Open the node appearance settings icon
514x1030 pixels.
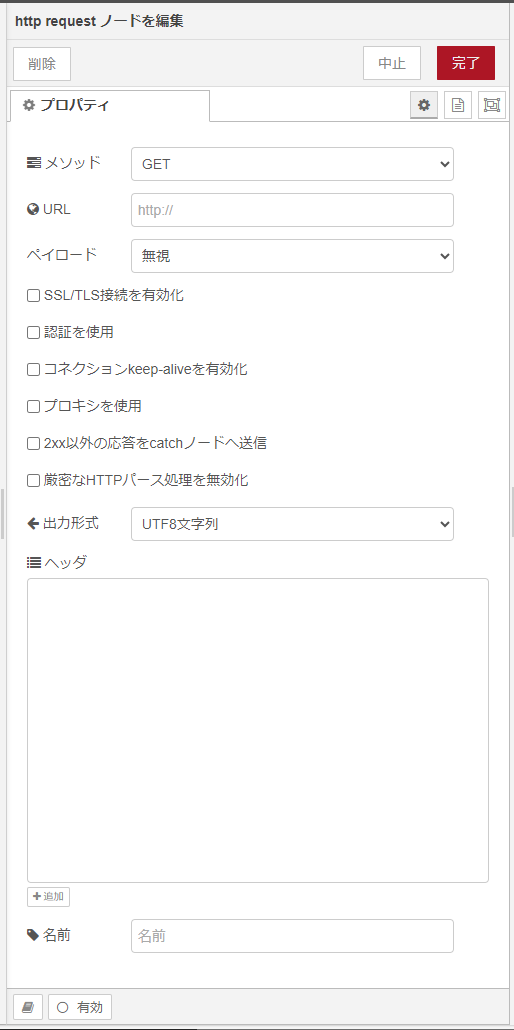pyautogui.click(x=492, y=105)
